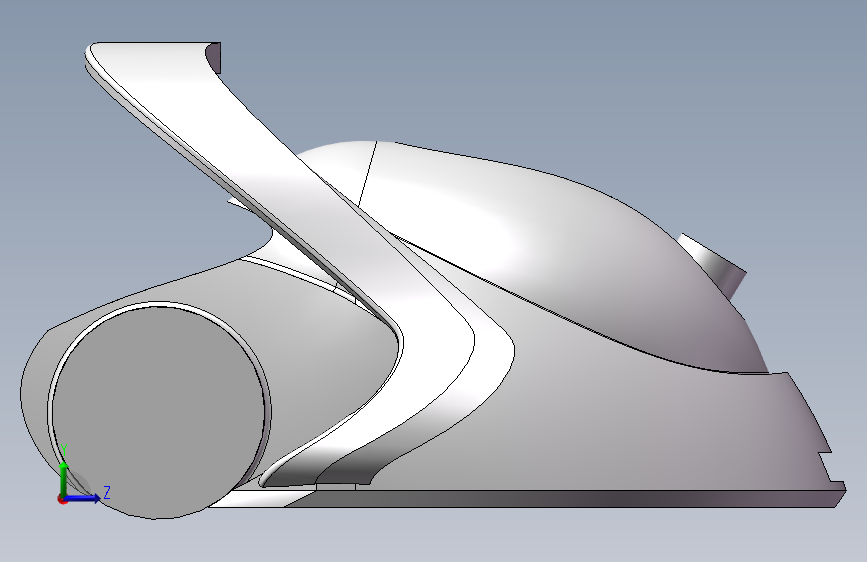Image resolution: width=867 pixels, height=562 pixels.
Task: Select the large round gray front face
Action: click(x=158, y=412)
